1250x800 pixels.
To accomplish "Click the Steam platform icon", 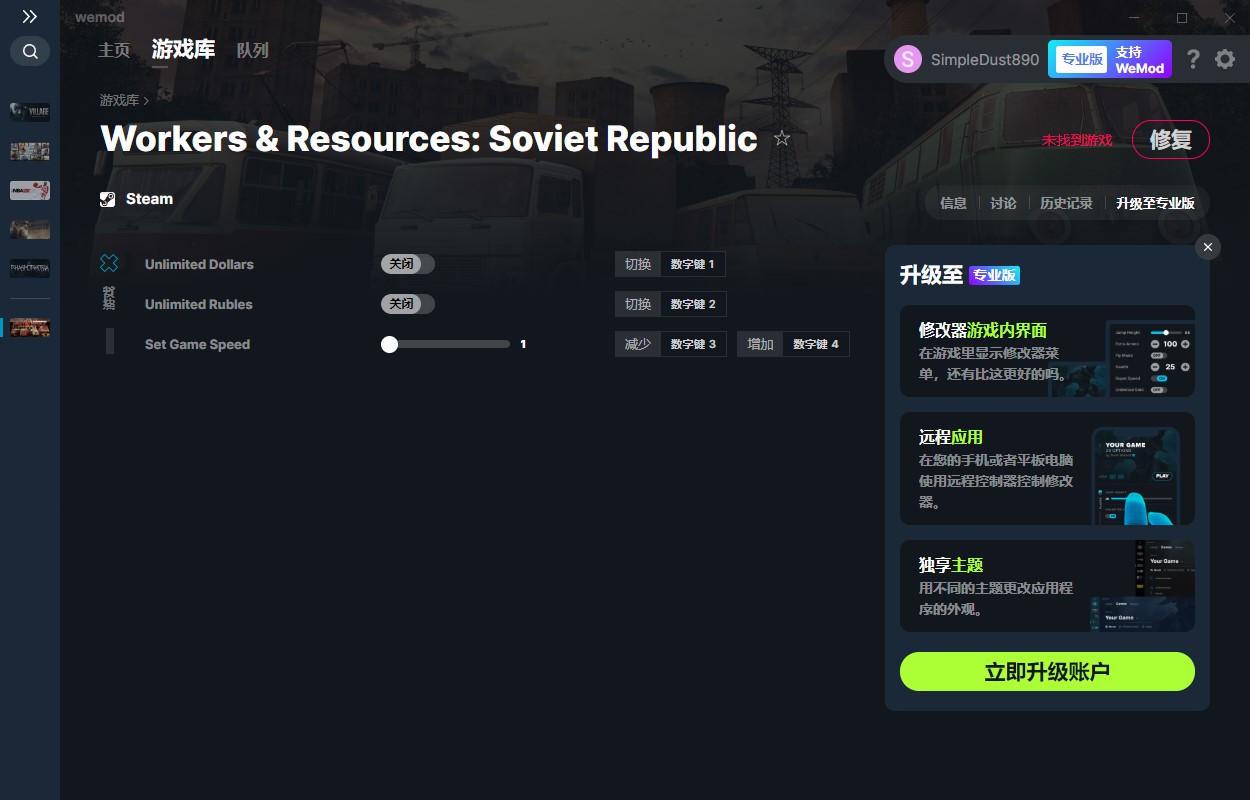I will [x=108, y=199].
